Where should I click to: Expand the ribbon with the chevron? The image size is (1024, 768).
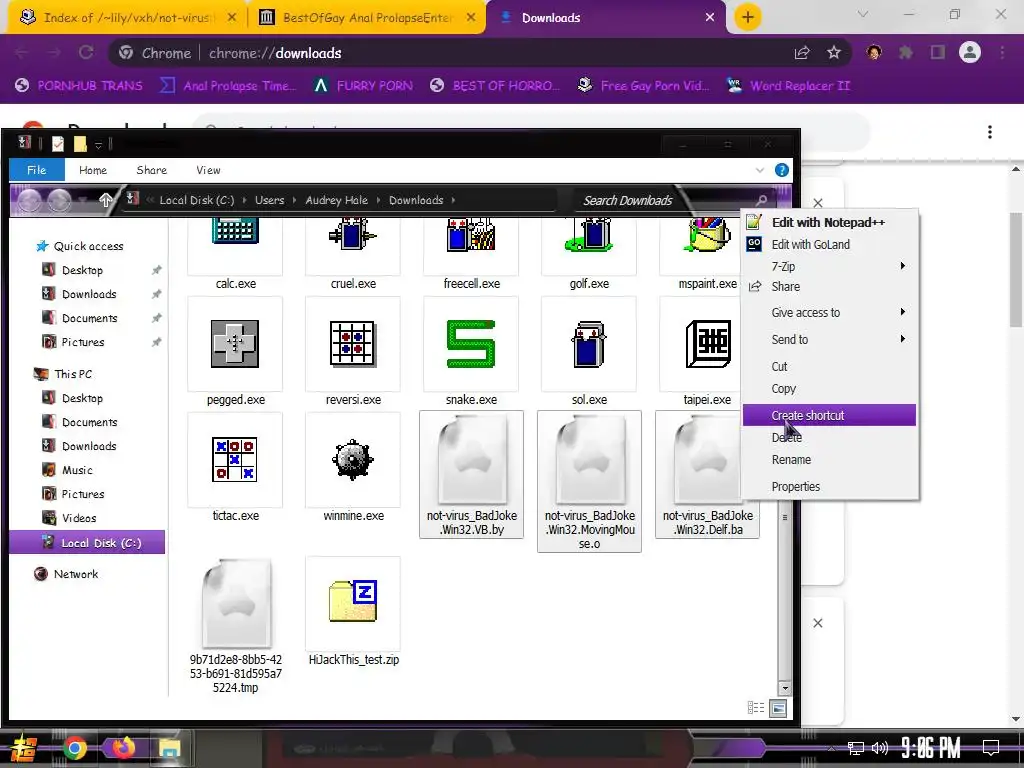760,170
